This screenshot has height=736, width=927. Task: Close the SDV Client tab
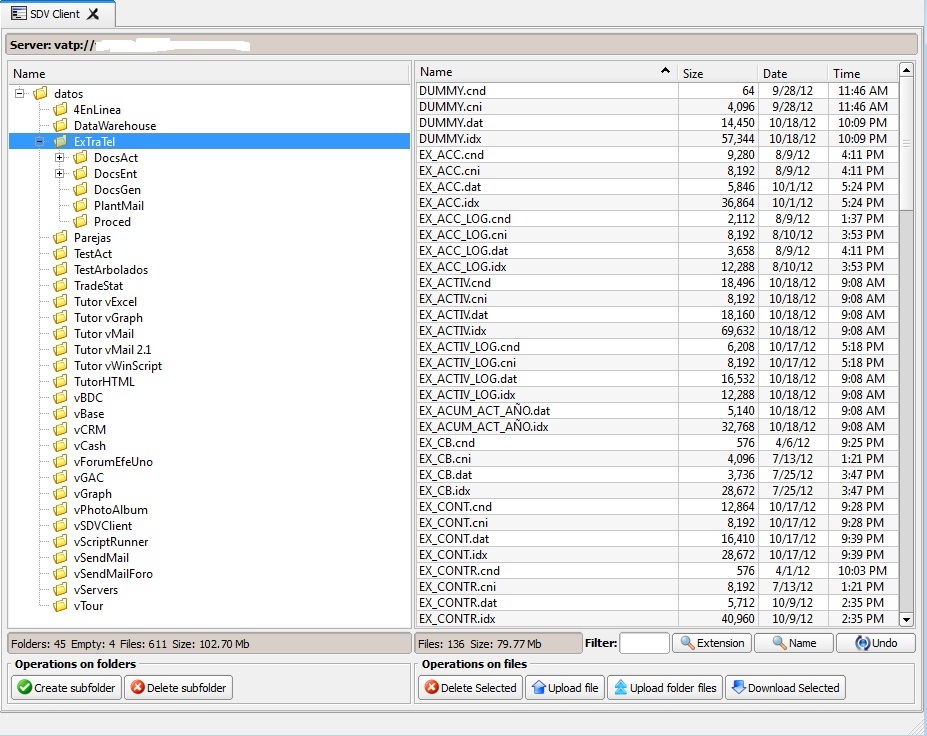pos(93,14)
